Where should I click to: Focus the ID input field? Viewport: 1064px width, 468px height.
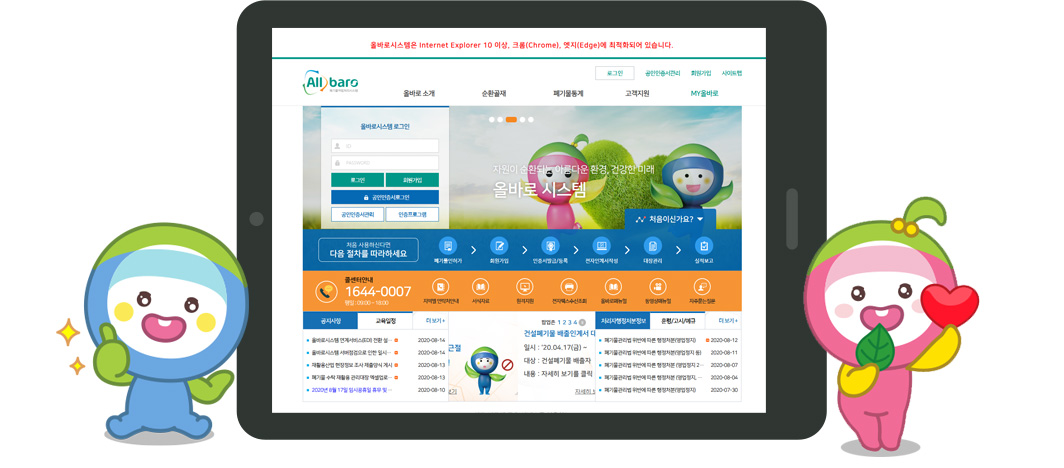385,146
